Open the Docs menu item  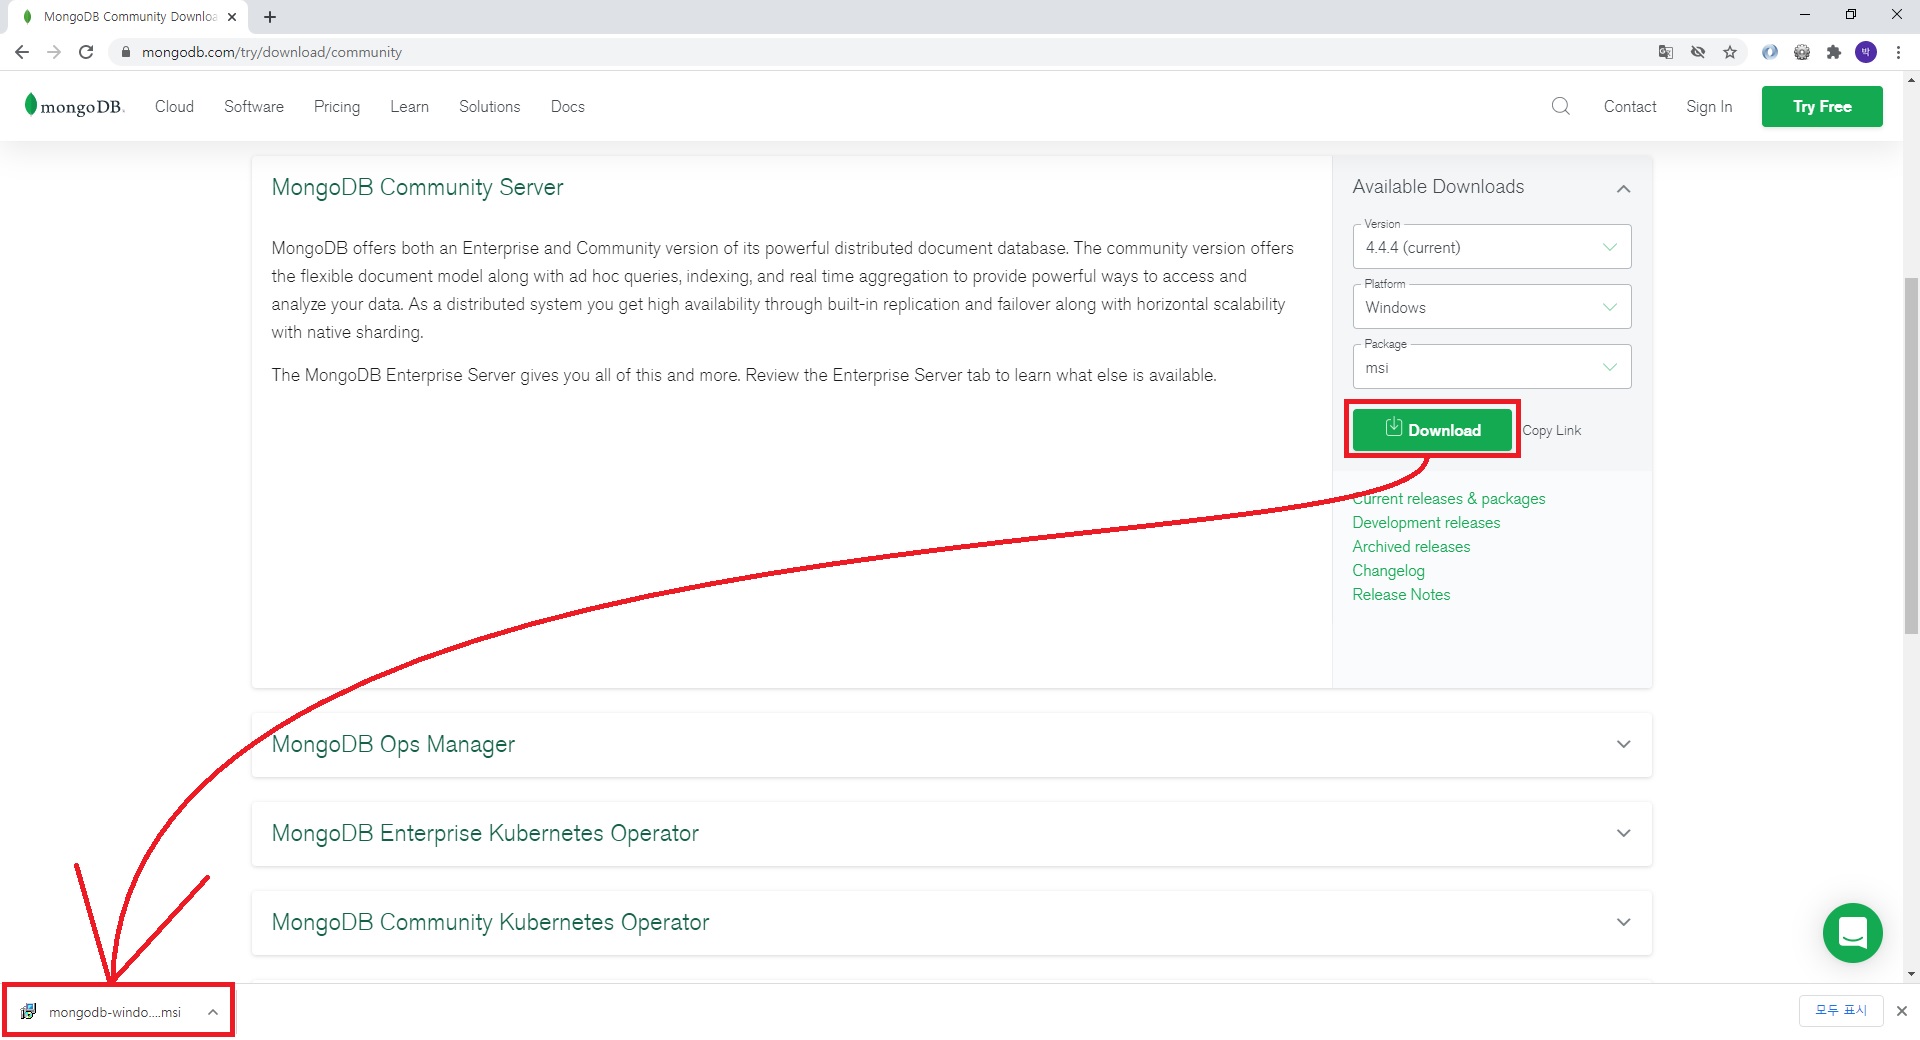[x=567, y=106]
